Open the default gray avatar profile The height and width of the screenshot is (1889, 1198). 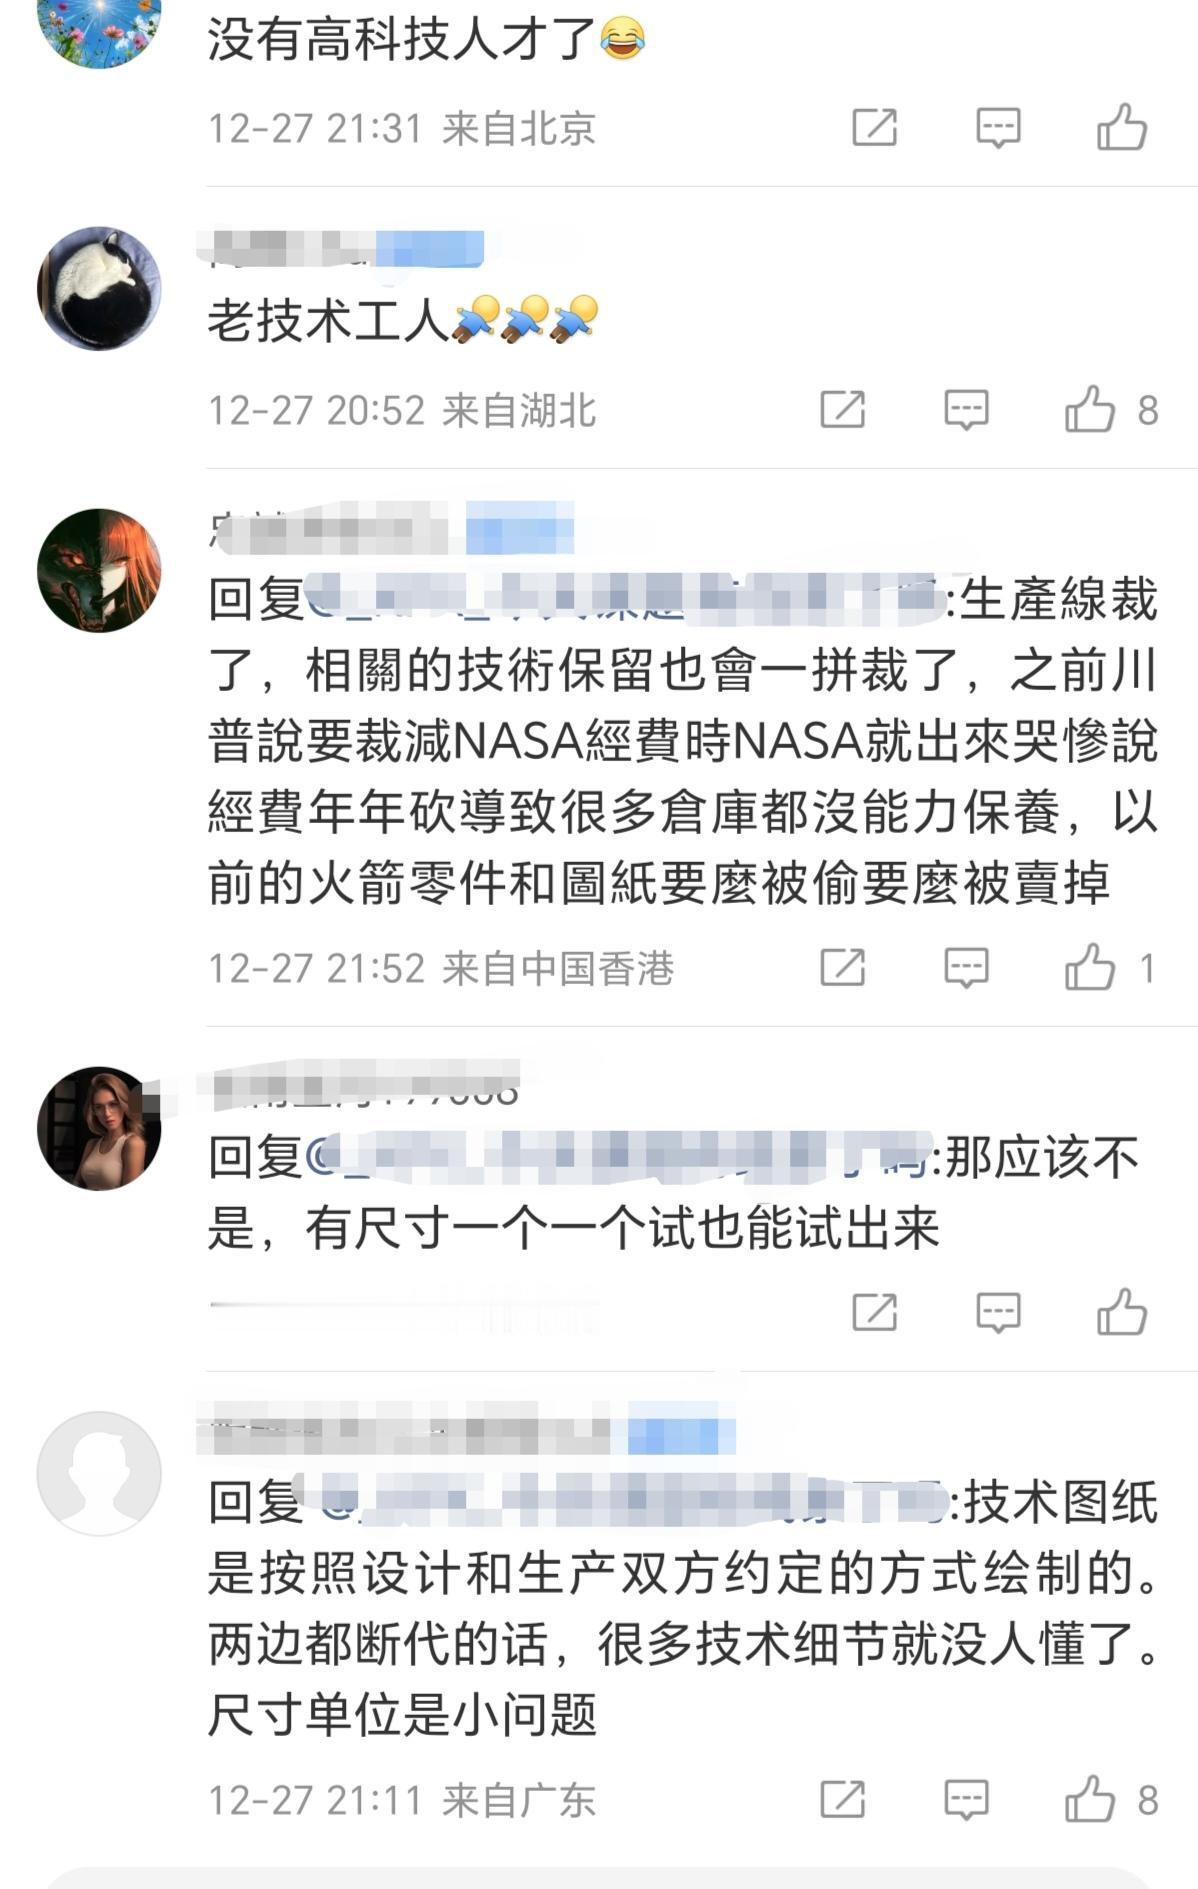pyautogui.click(x=99, y=1472)
